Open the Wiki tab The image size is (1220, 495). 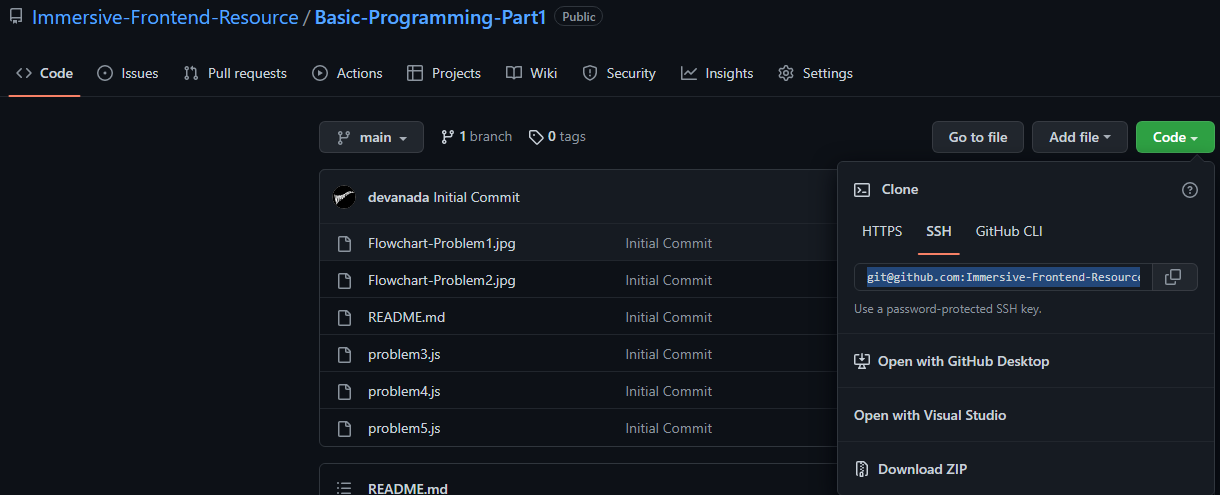531,73
